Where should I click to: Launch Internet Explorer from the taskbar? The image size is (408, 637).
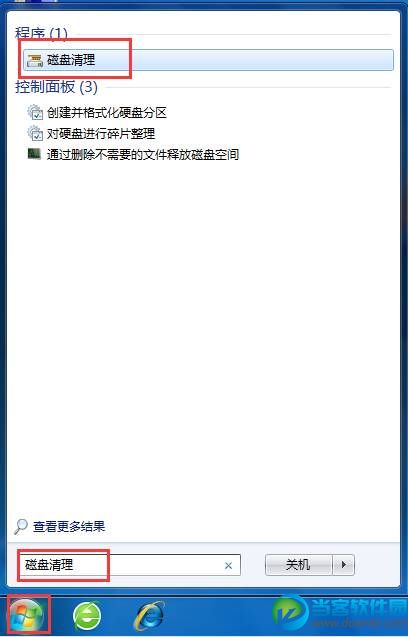pos(150,616)
